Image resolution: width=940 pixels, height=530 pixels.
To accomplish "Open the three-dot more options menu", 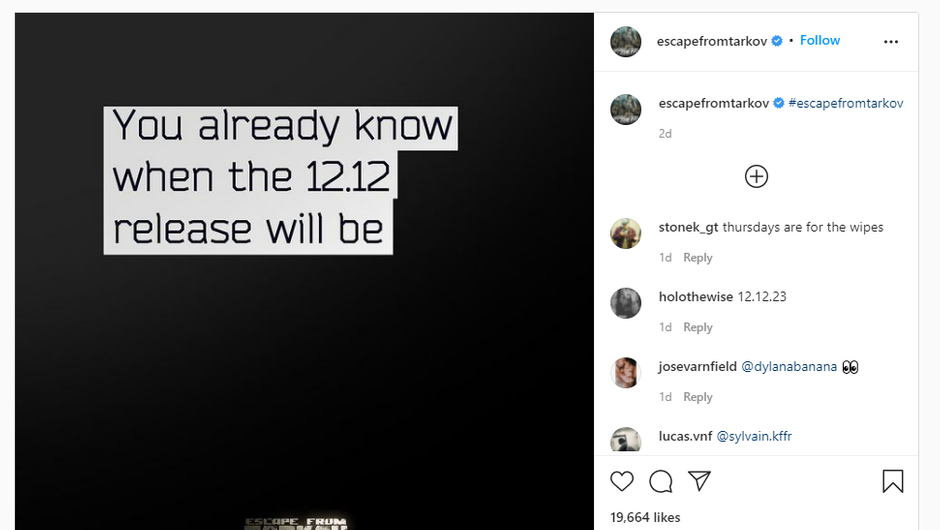I will 891,41.
